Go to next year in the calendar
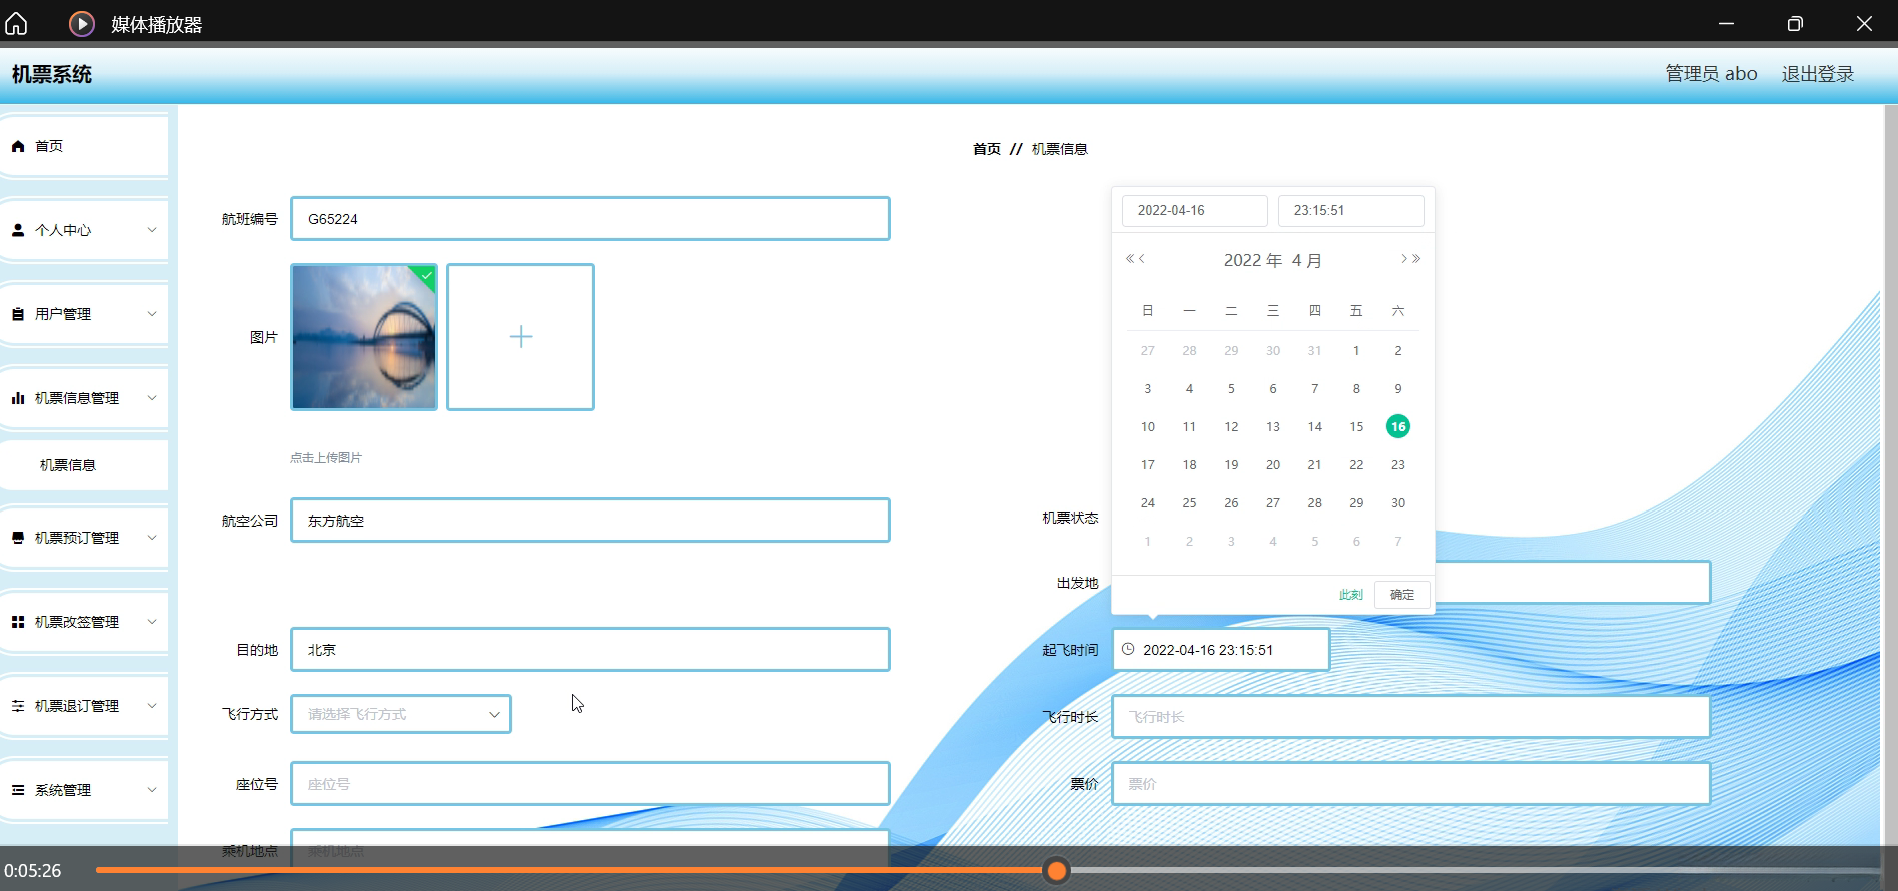1898x891 pixels. (x=1416, y=259)
